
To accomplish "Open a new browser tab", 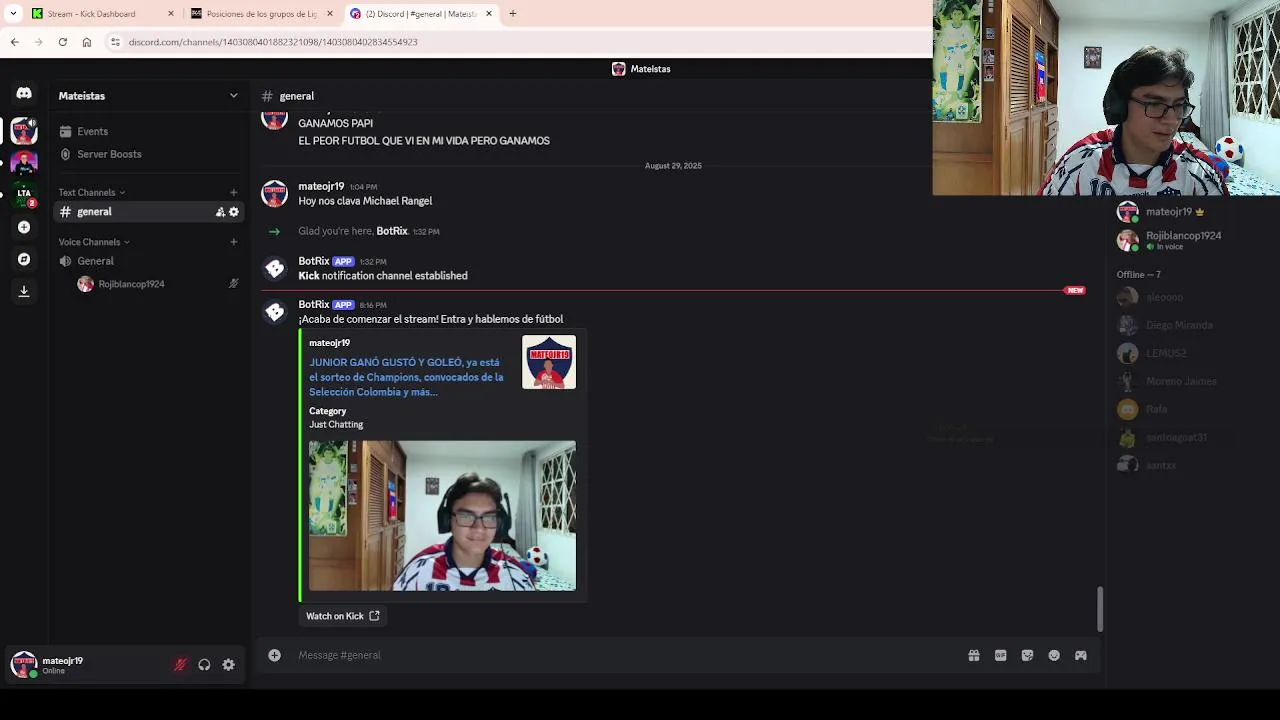I will [513, 14].
